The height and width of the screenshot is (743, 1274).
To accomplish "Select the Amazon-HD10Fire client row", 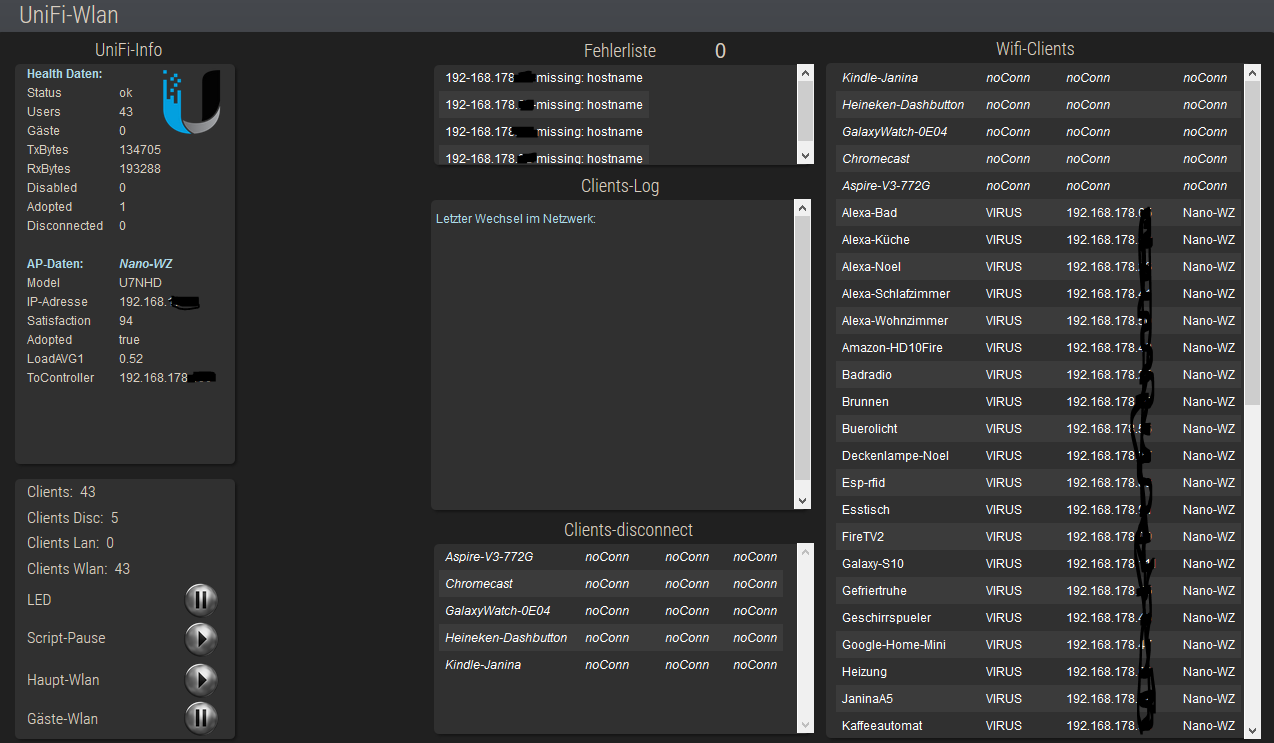I will [1040, 348].
